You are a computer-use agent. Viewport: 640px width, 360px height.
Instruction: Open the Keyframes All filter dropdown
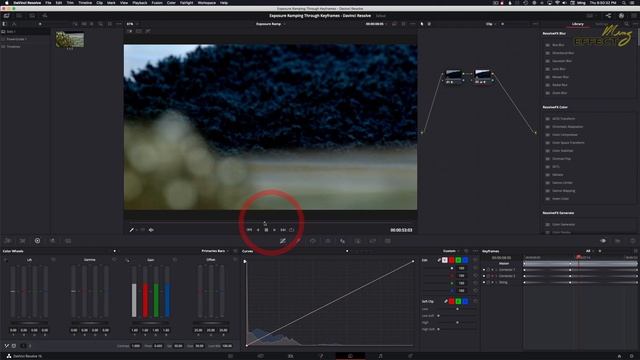[x=590, y=251]
